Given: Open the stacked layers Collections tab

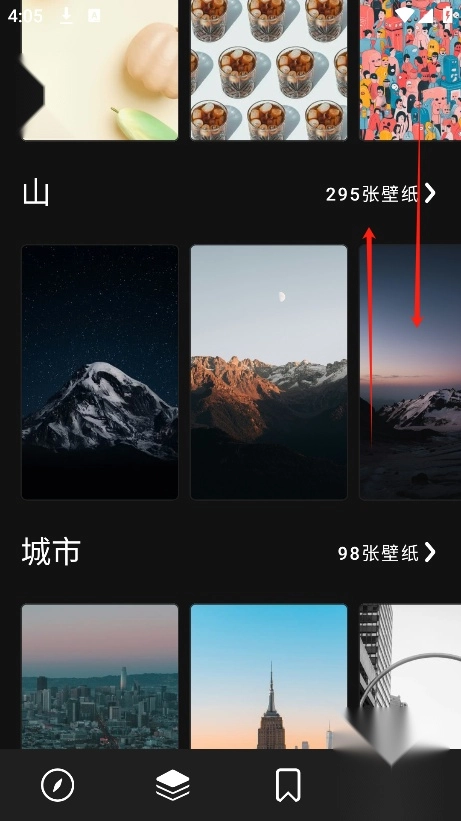Looking at the screenshot, I should coord(172,785).
